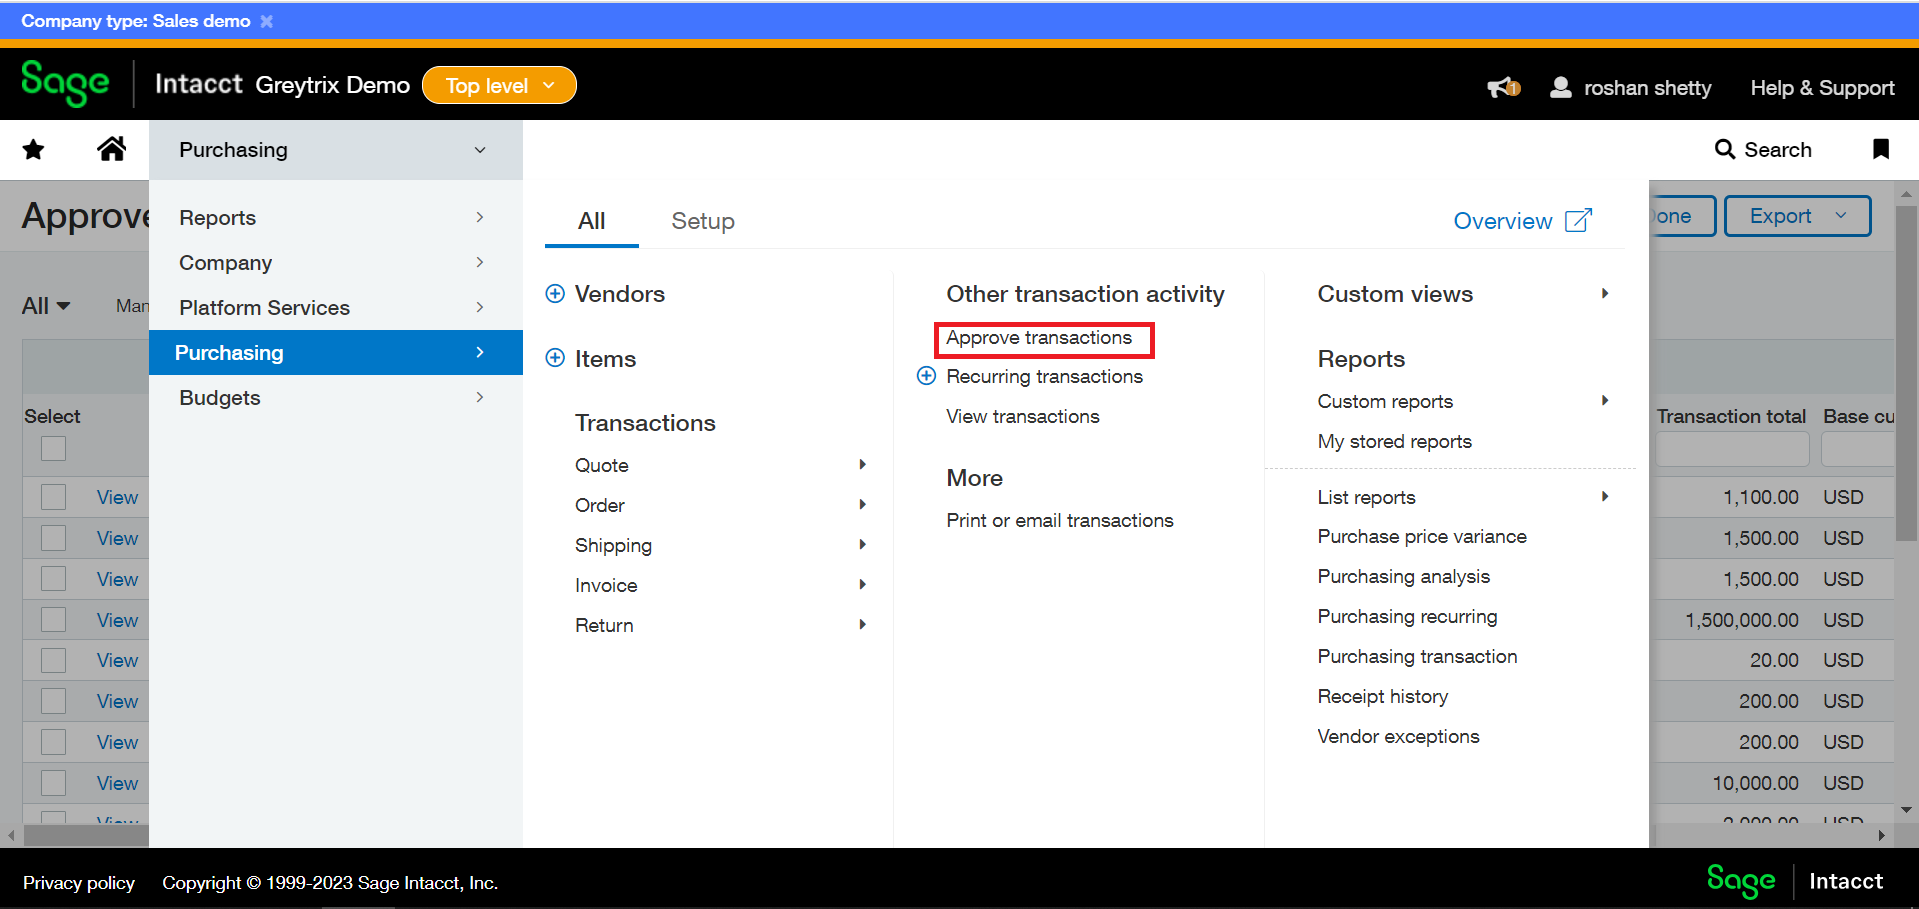This screenshot has width=1919, height=909.
Task: Expand List reports submenu
Action: pyautogui.click(x=1604, y=497)
